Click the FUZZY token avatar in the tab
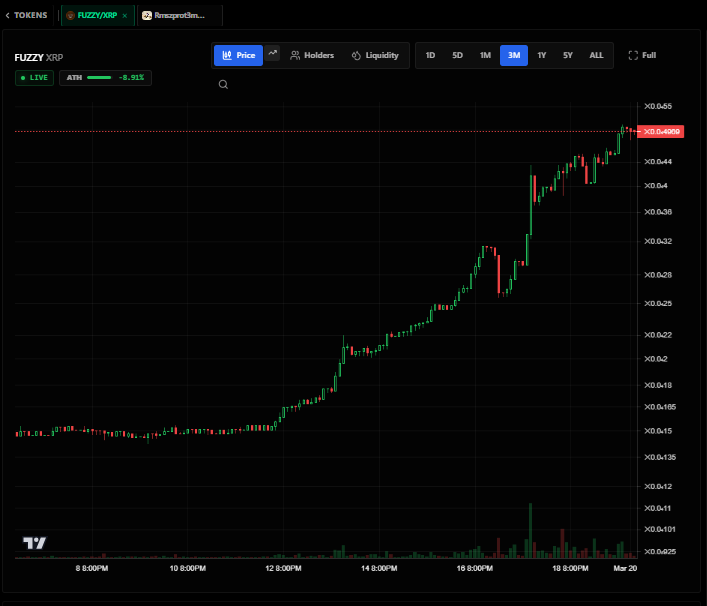 [x=70, y=16]
